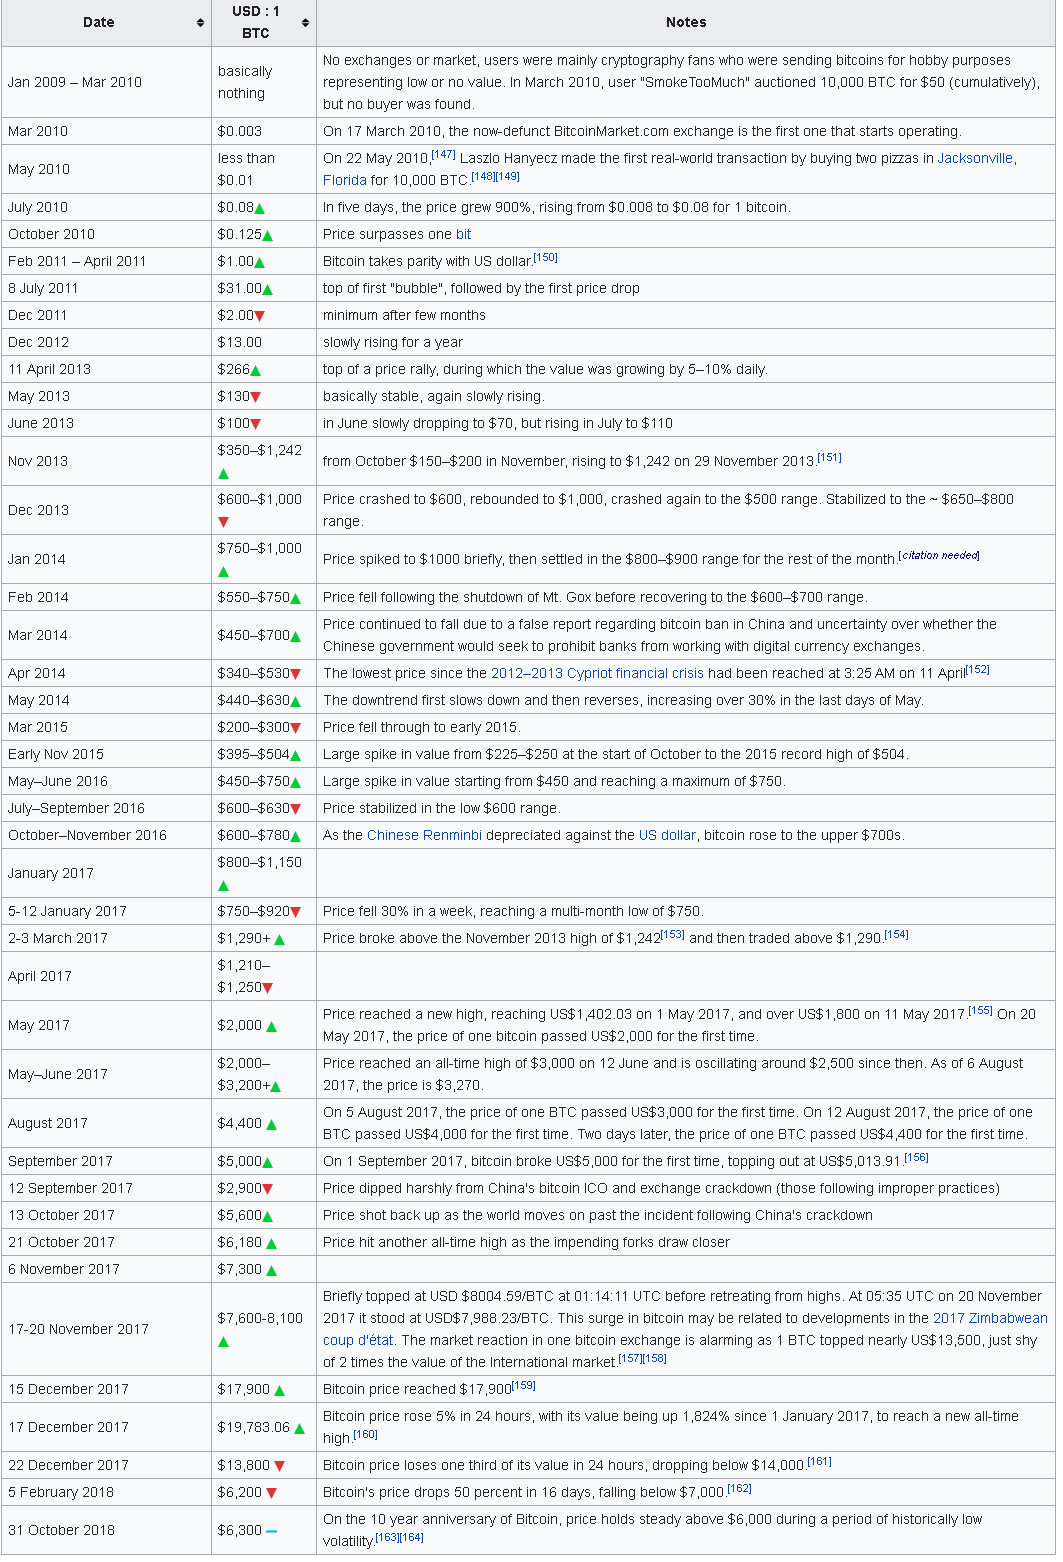Click green up arrow next to $1.00

(260, 262)
